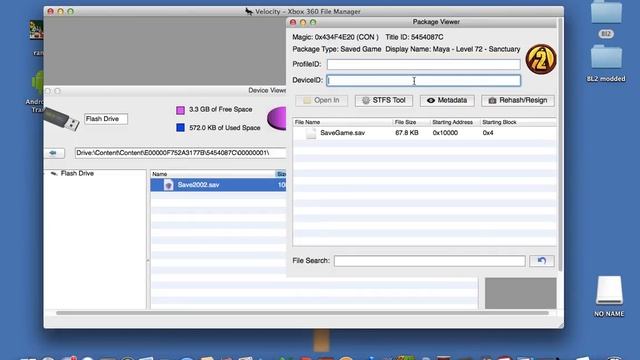Click the 0x4 starting block cell

(488, 133)
